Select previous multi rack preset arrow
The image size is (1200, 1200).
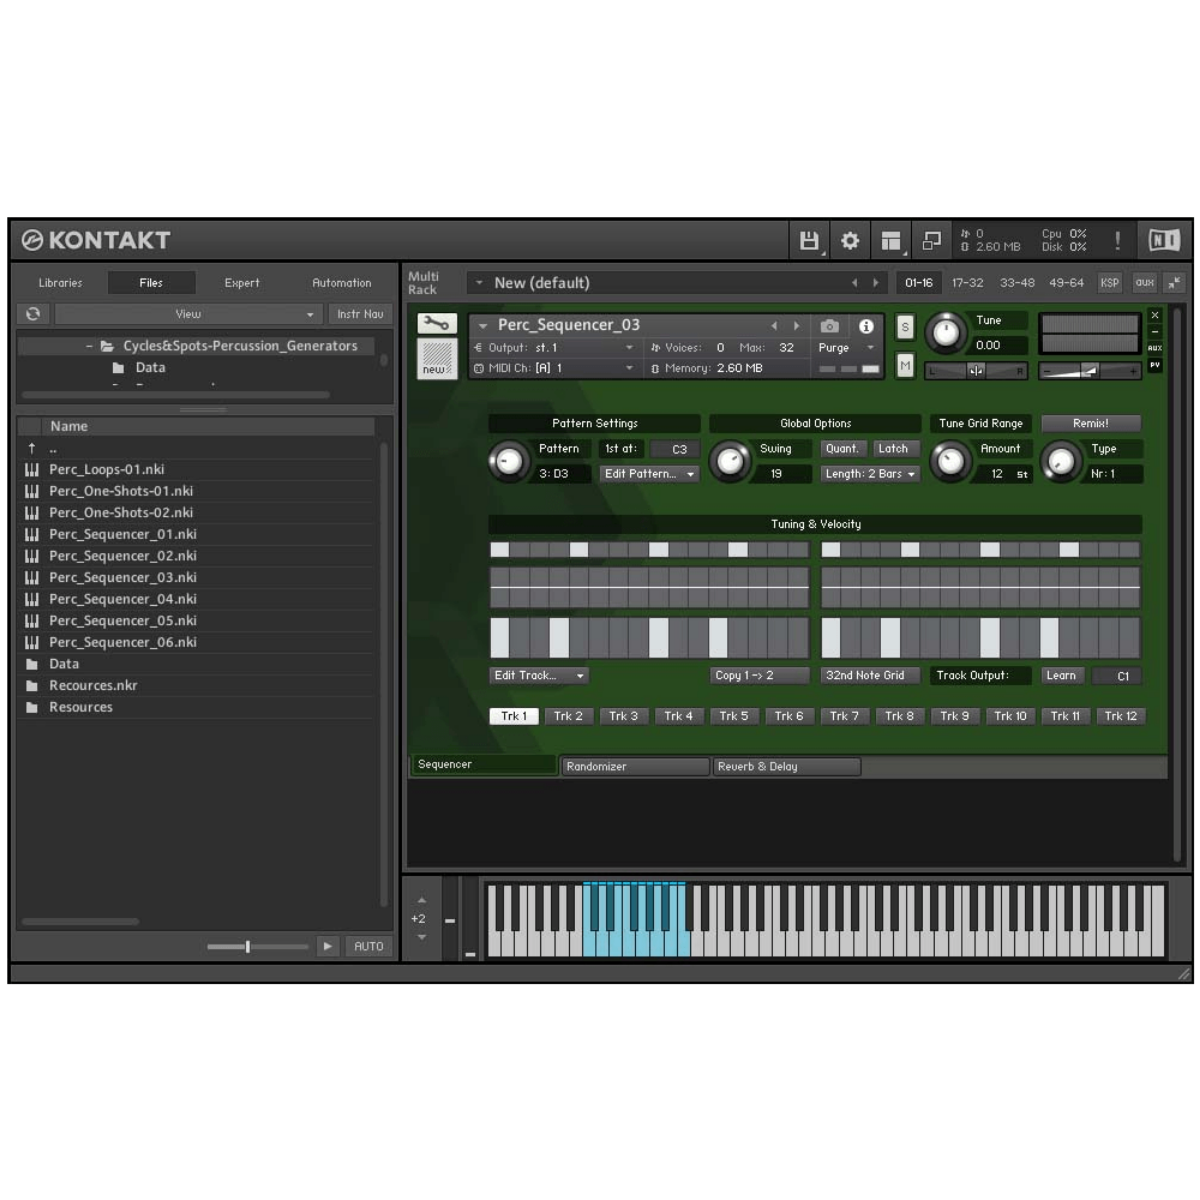click(854, 283)
